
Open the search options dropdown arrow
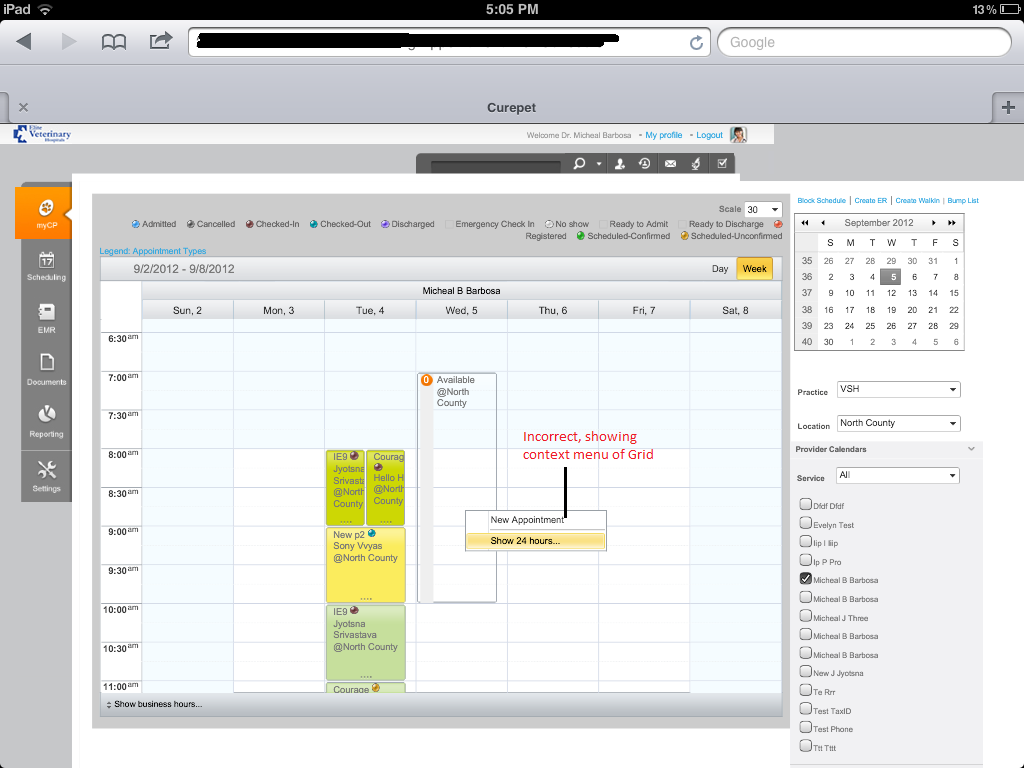pos(598,164)
